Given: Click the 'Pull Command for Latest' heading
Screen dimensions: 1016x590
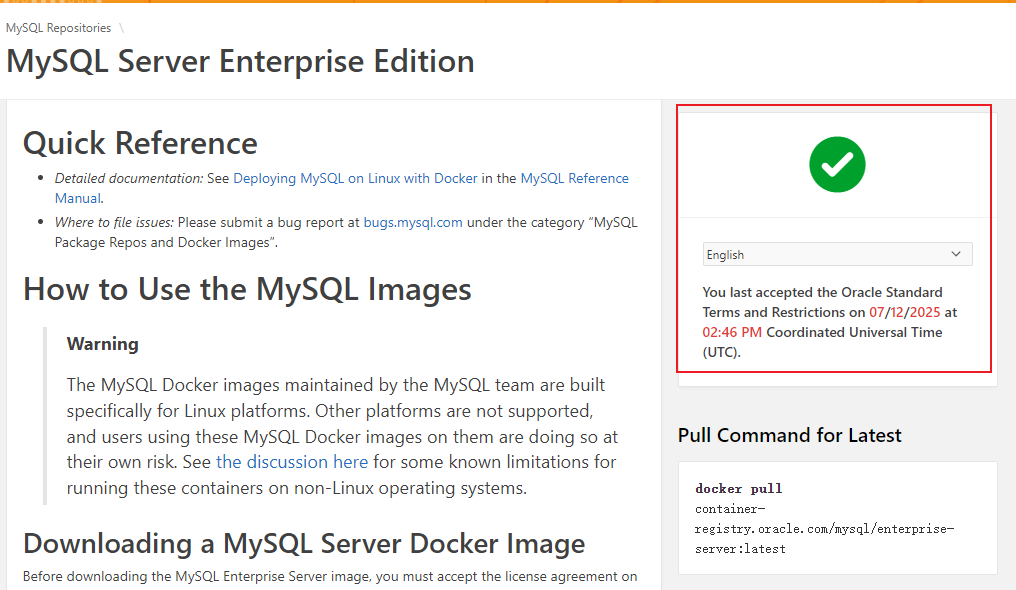Looking at the screenshot, I should coord(789,435).
